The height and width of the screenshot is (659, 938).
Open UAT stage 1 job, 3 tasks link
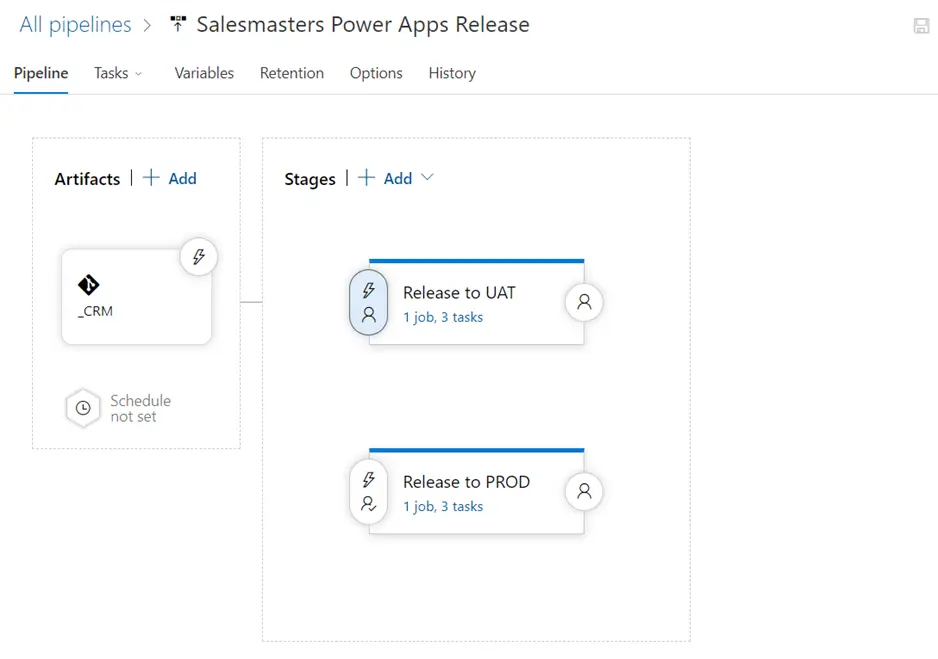coord(443,318)
